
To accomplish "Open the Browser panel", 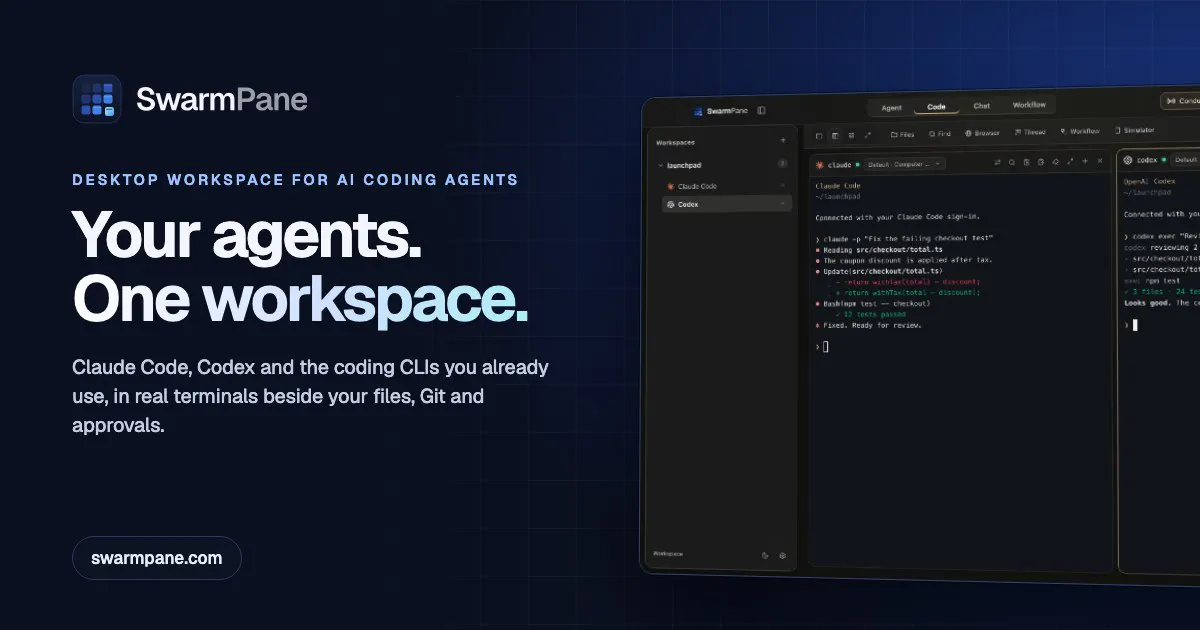I will 982,132.
